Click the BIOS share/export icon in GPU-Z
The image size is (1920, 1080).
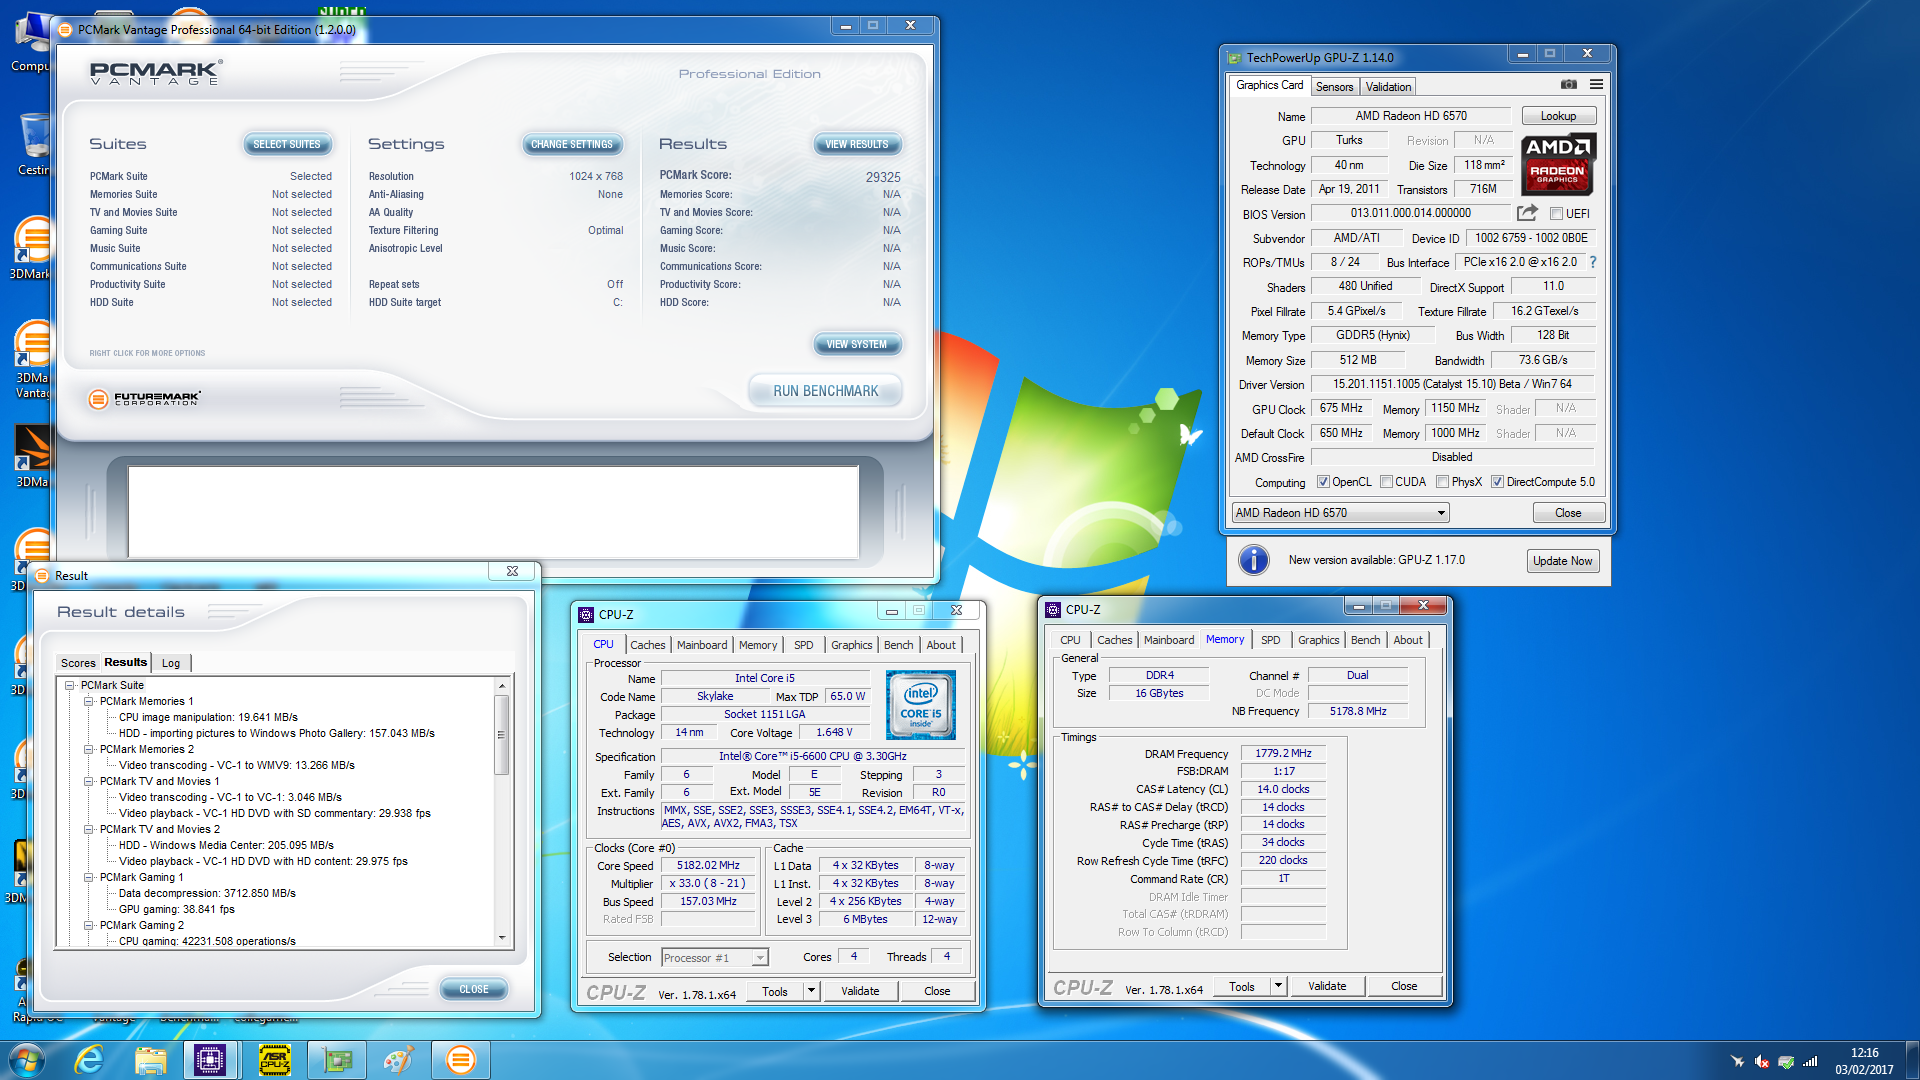[1527, 213]
